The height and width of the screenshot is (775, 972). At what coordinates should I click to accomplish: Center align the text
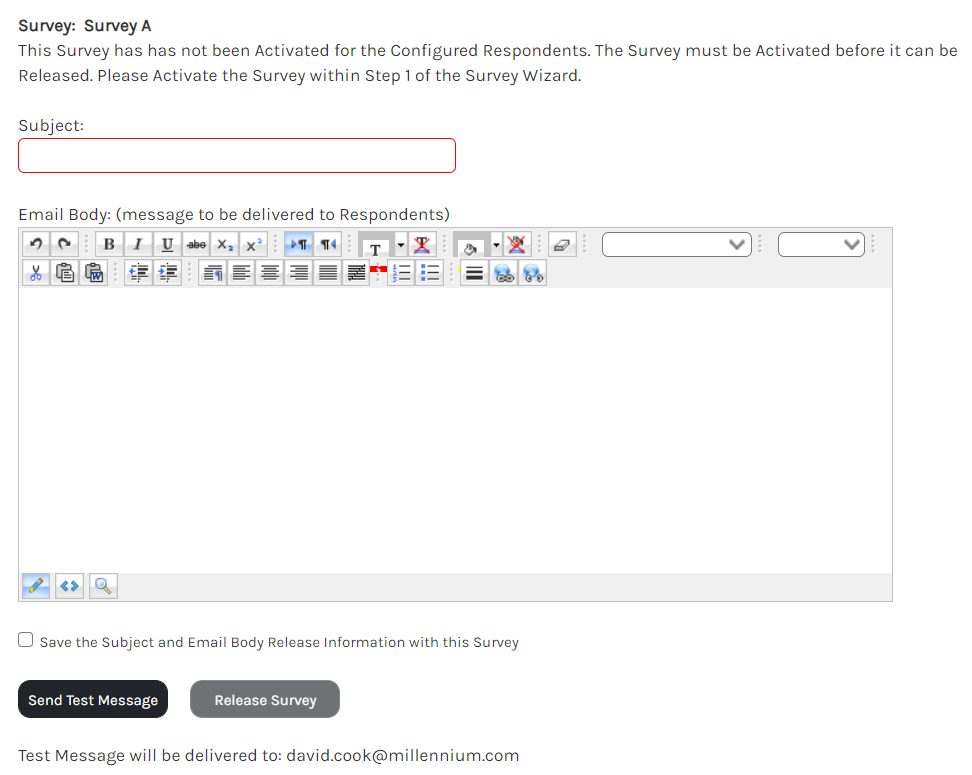(x=270, y=273)
